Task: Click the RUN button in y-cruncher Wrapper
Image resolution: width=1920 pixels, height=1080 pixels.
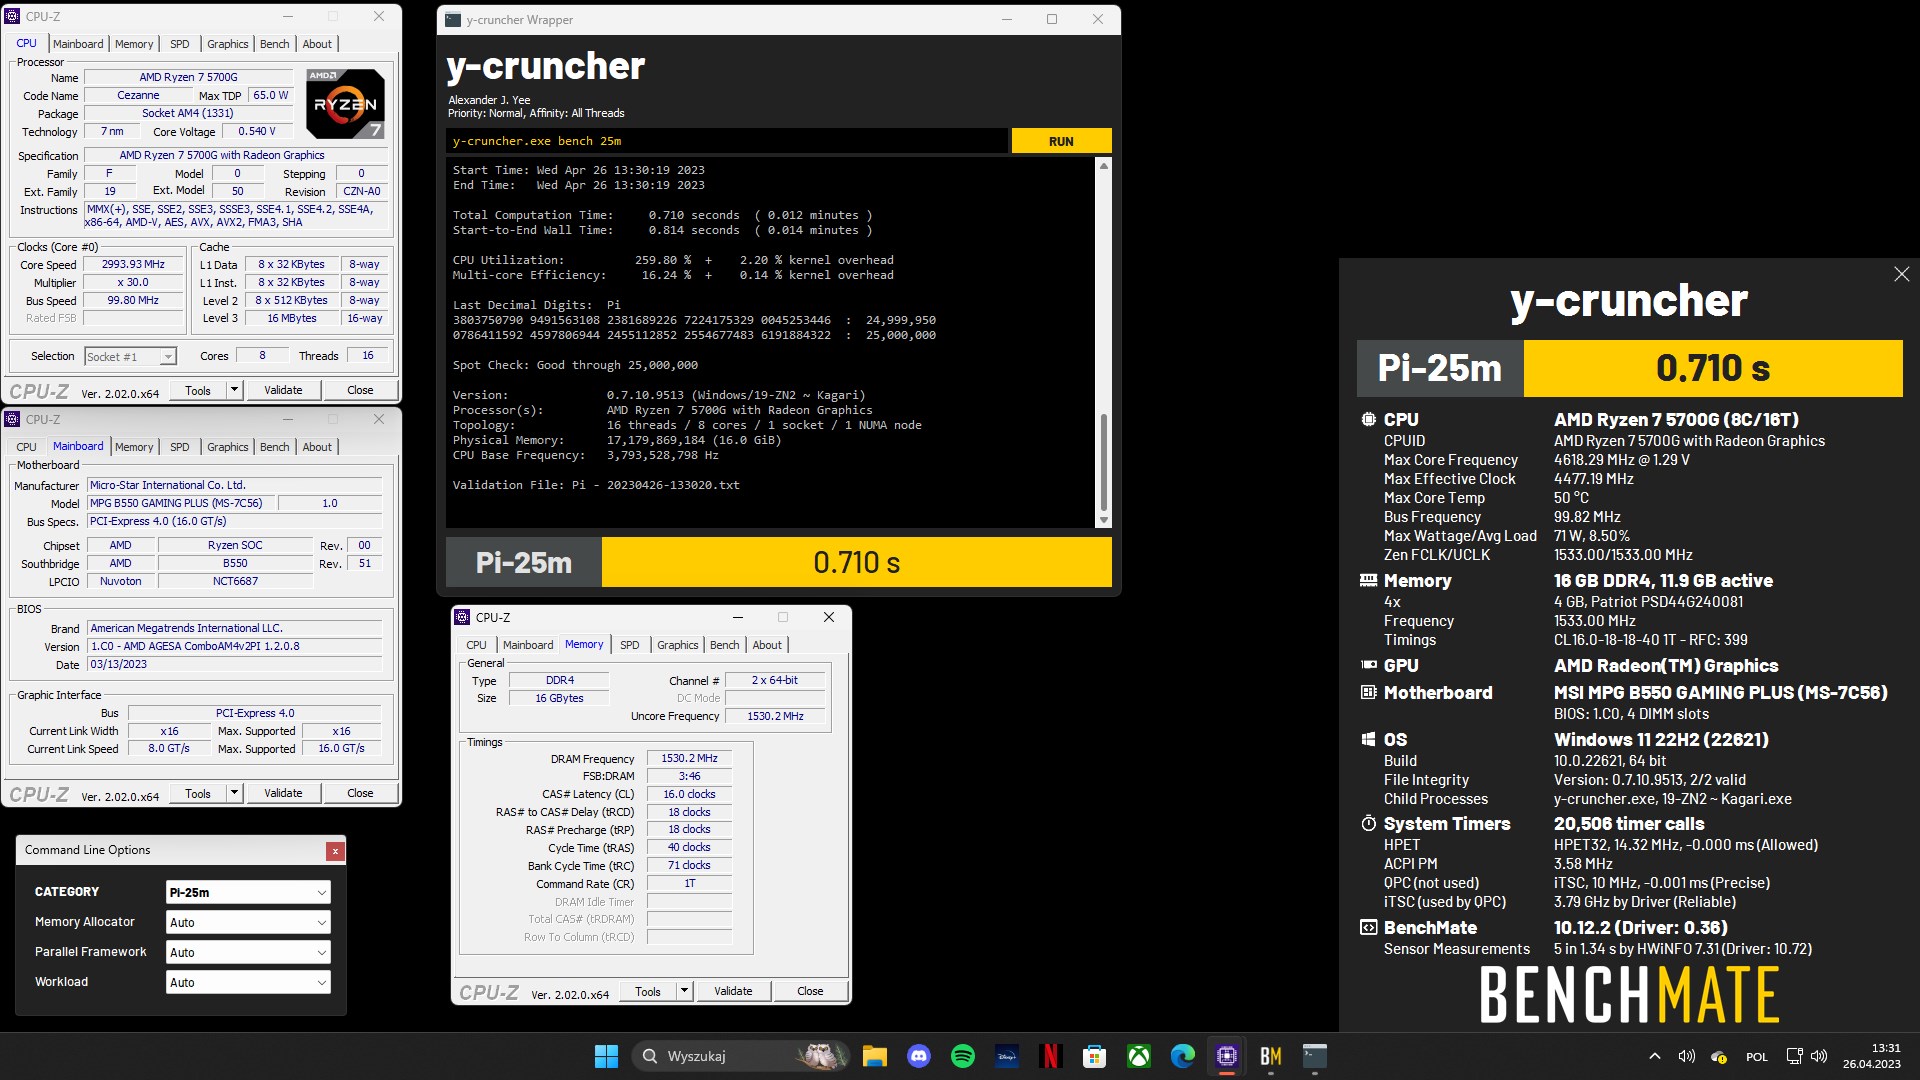Action: pyautogui.click(x=1061, y=141)
